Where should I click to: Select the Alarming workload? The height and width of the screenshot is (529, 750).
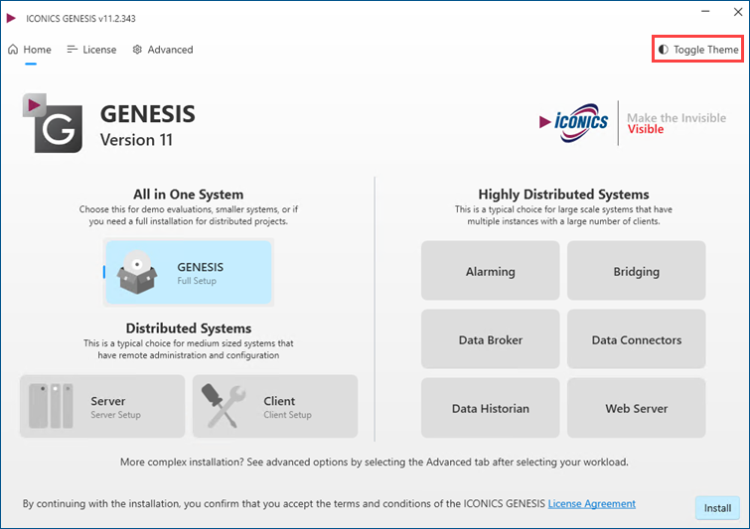(490, 271)
